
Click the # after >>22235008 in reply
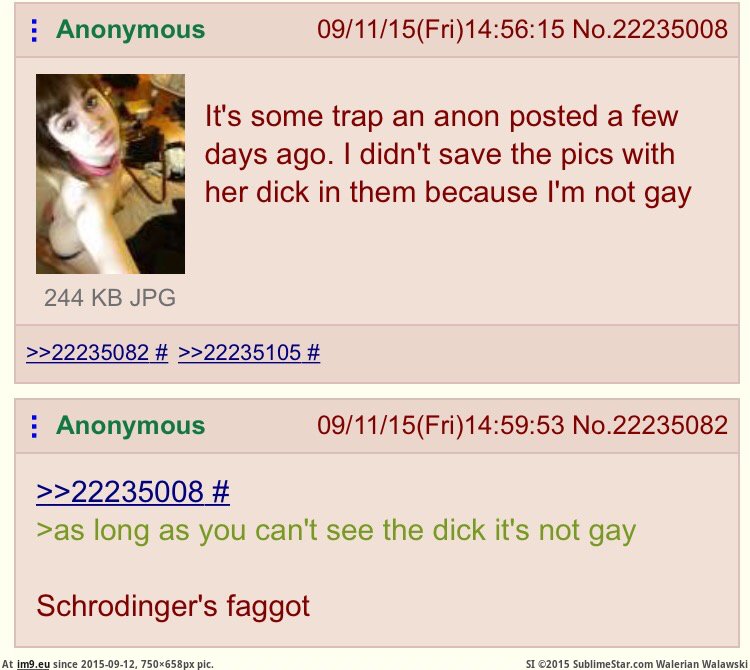pyautogui.click(x=220, y=492)
